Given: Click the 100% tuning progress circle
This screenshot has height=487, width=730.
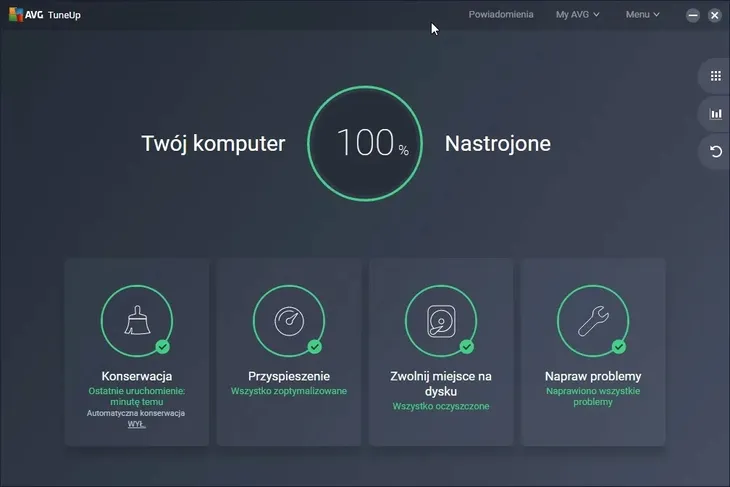Looking at the screenshot, I should [x=365, y=143].
